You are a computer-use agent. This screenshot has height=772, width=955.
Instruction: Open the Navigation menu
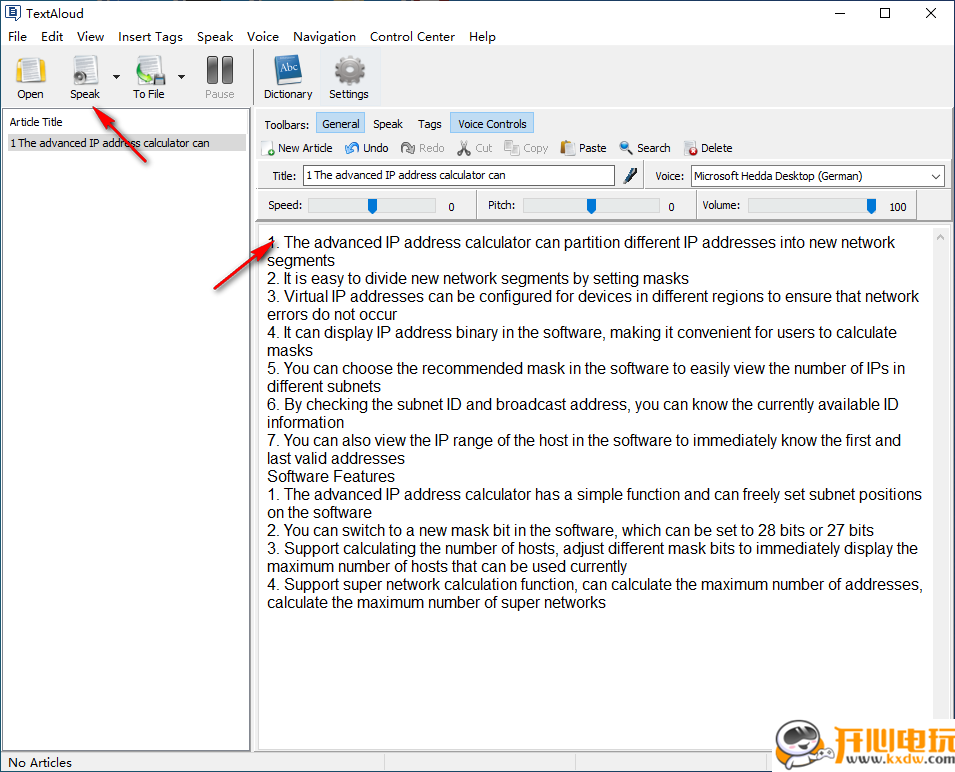pyautogui.click(x=325, y=37)
